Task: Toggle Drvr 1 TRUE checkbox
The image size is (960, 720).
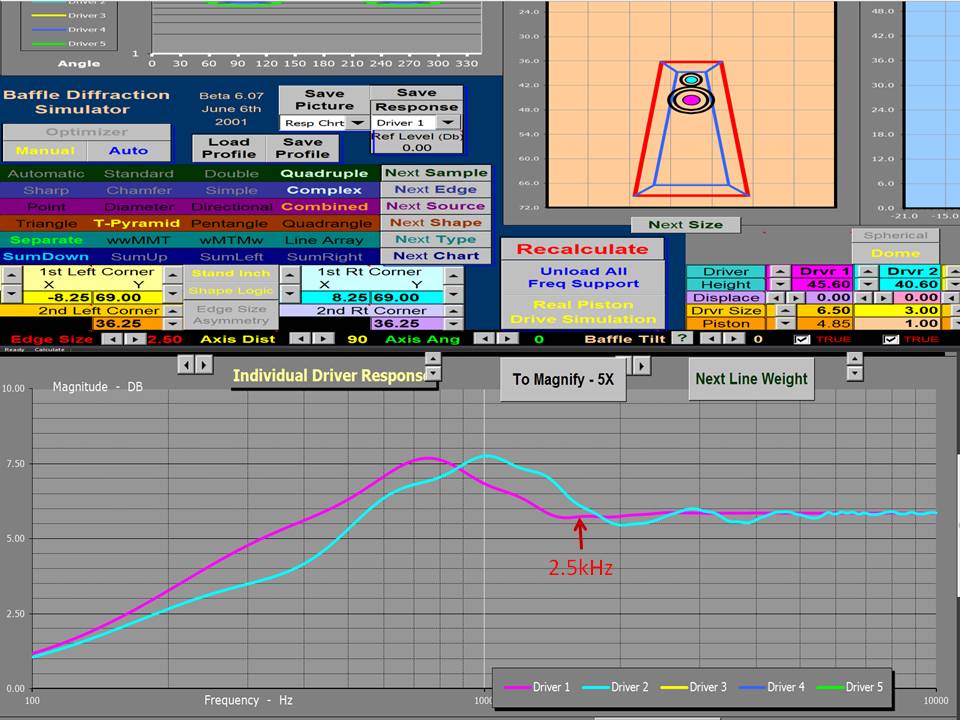Action: pyautogui.click(x=801, y=339)
